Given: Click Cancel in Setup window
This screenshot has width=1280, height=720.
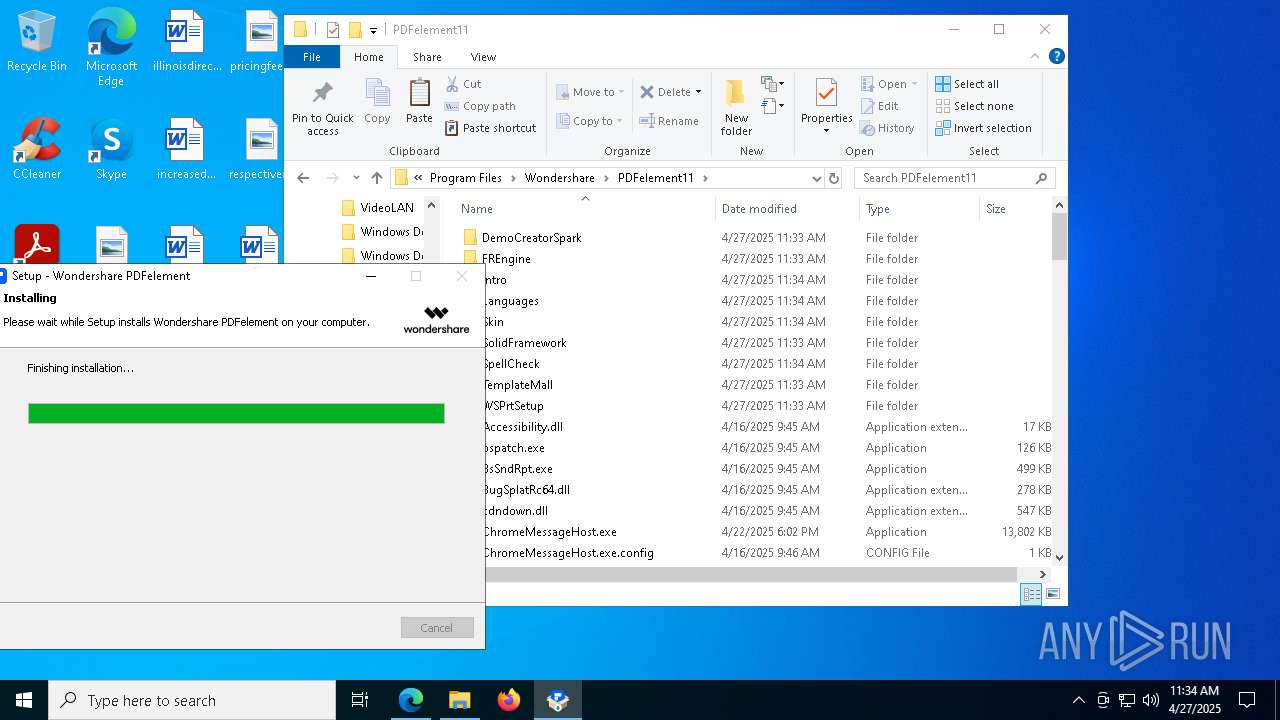Looking at the screenshot, I should point(437,628).
